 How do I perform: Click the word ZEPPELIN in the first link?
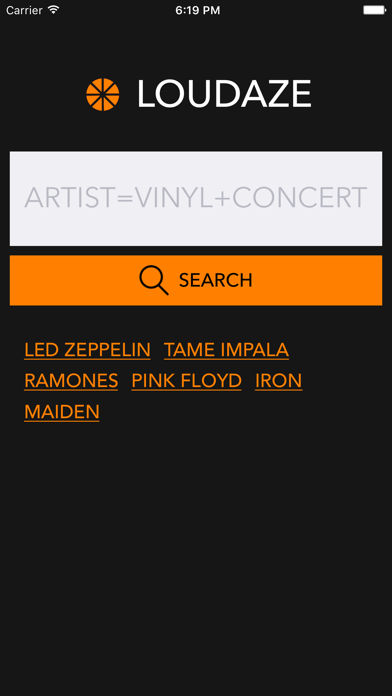point(107,350)
